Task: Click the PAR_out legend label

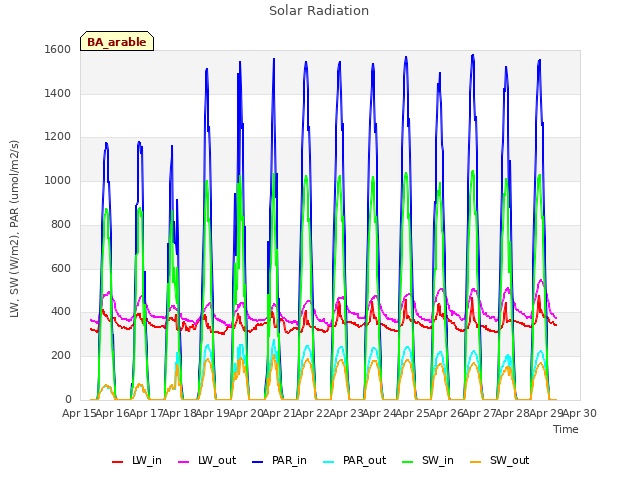Action: tap(364, 460)
